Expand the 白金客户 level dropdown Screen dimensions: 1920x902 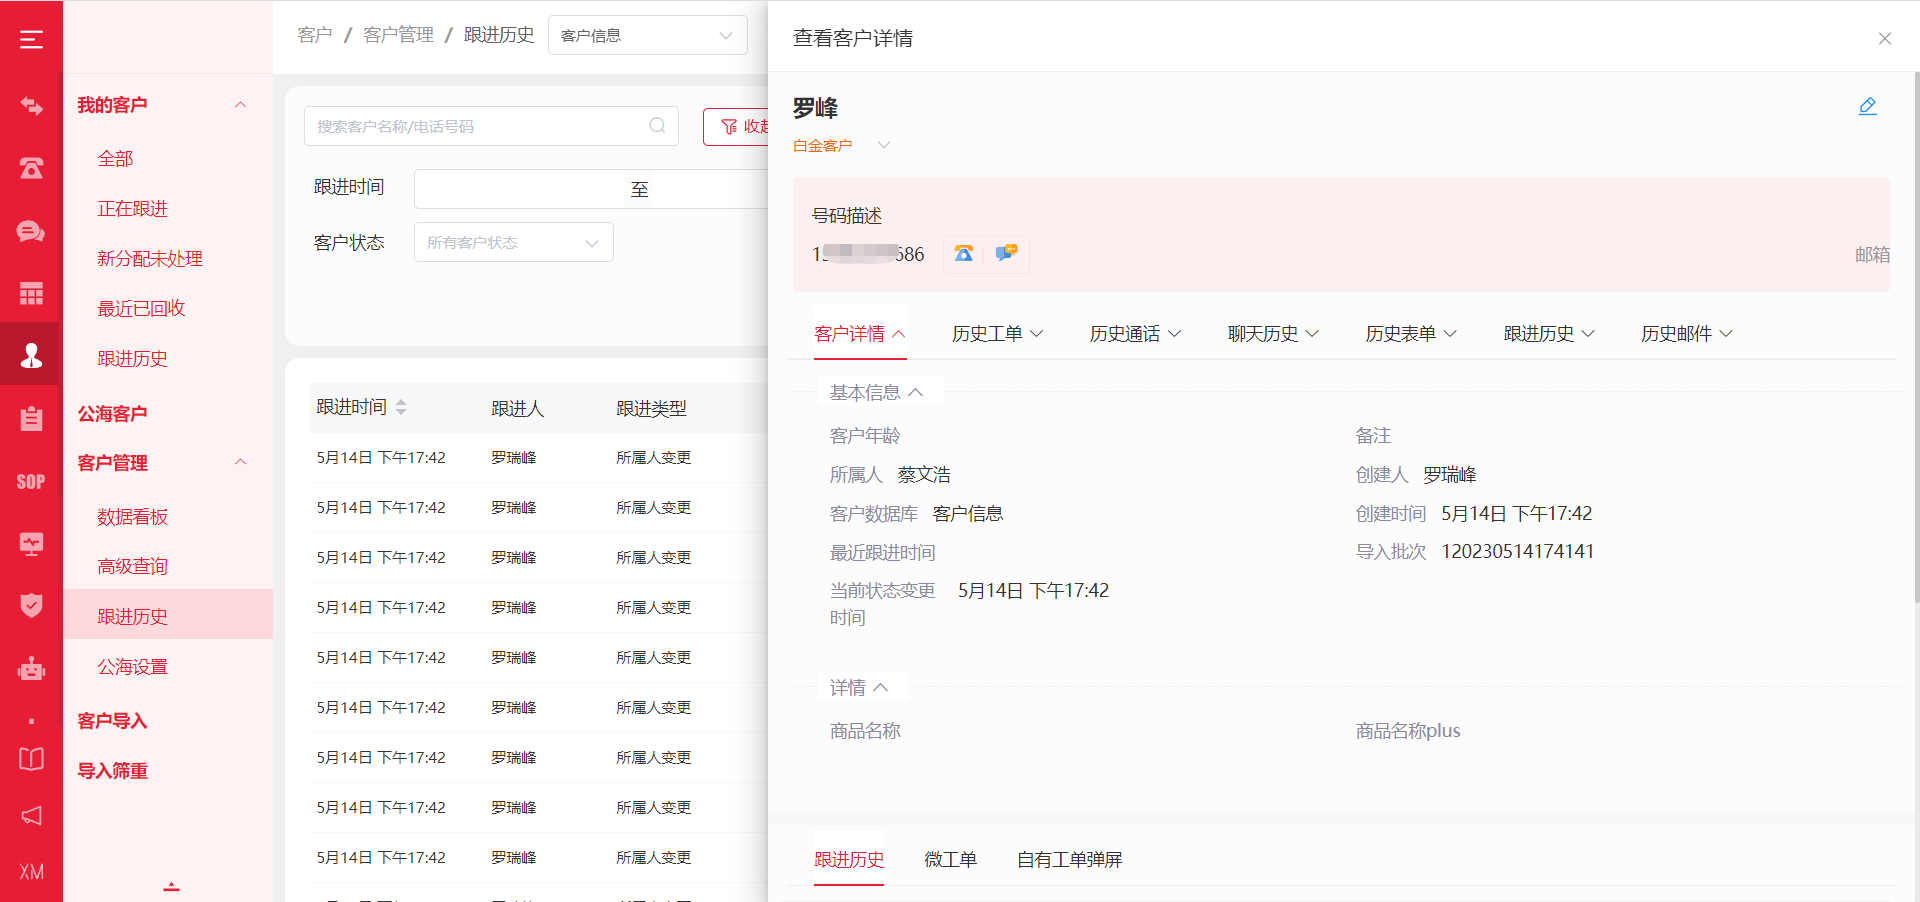tap(884, 146)
